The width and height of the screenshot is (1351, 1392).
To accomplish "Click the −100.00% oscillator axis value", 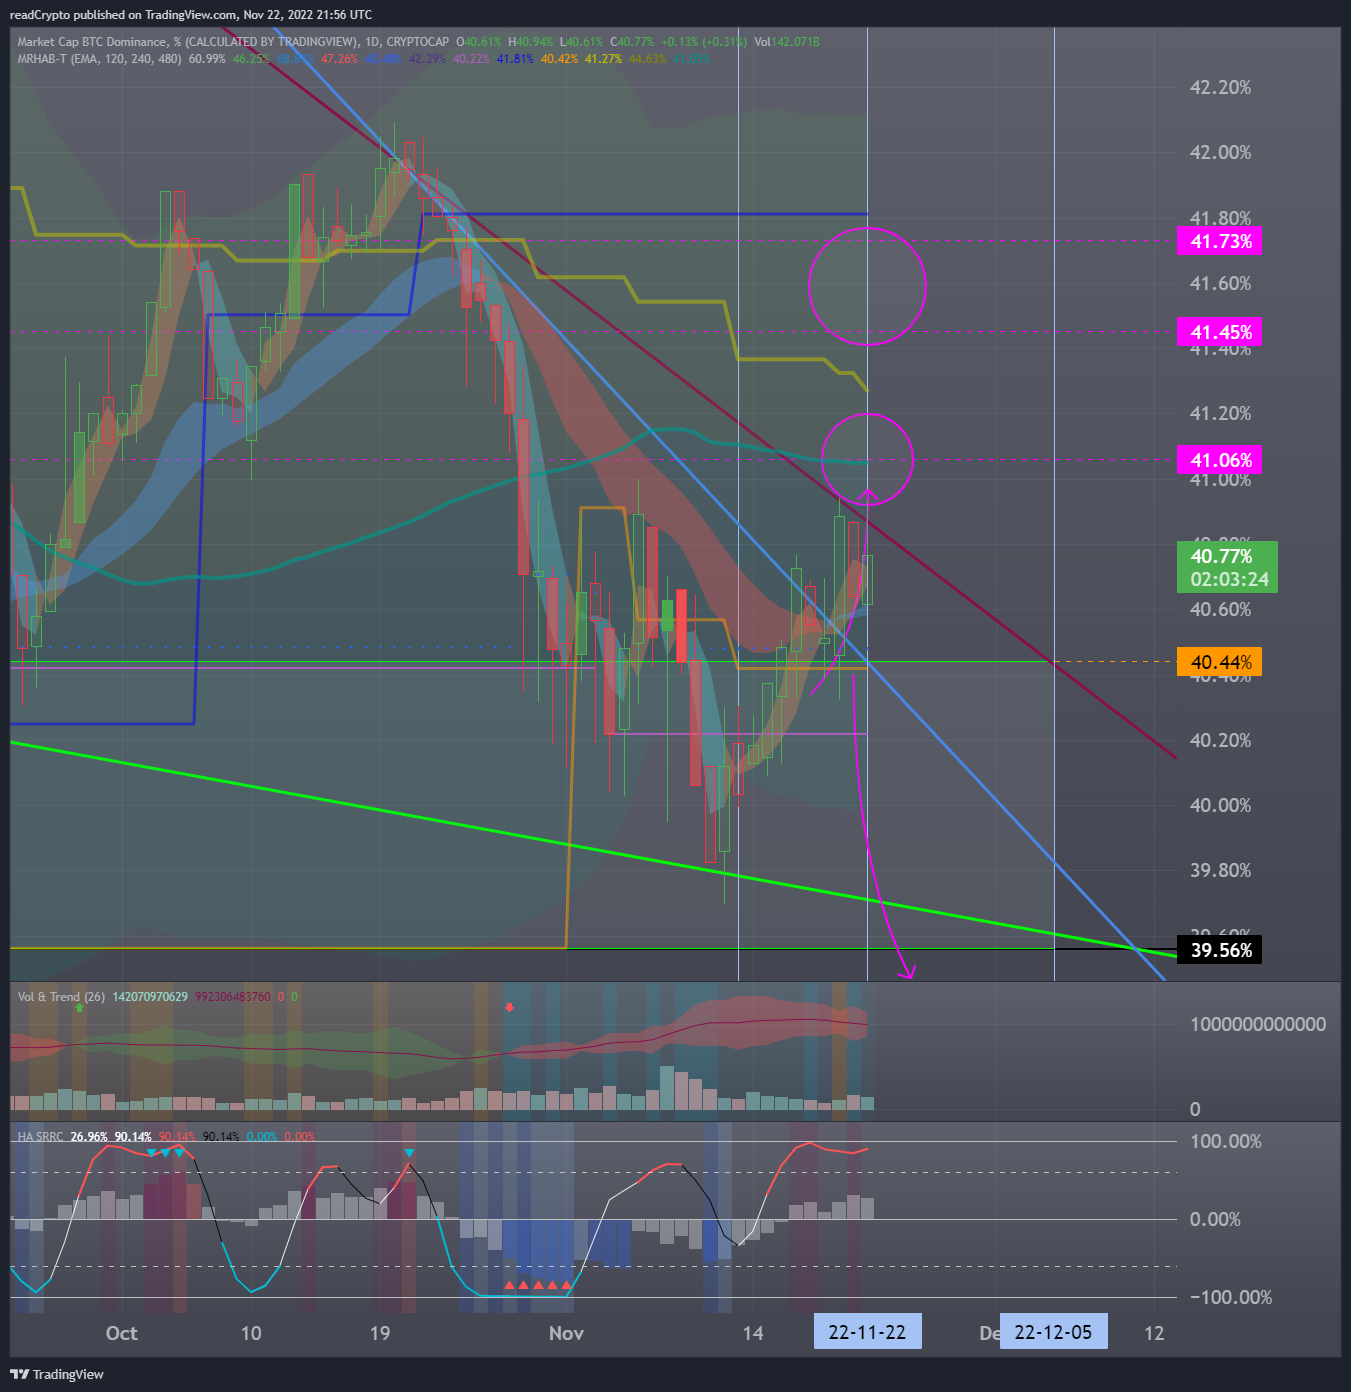I will coord(1230,1297).
